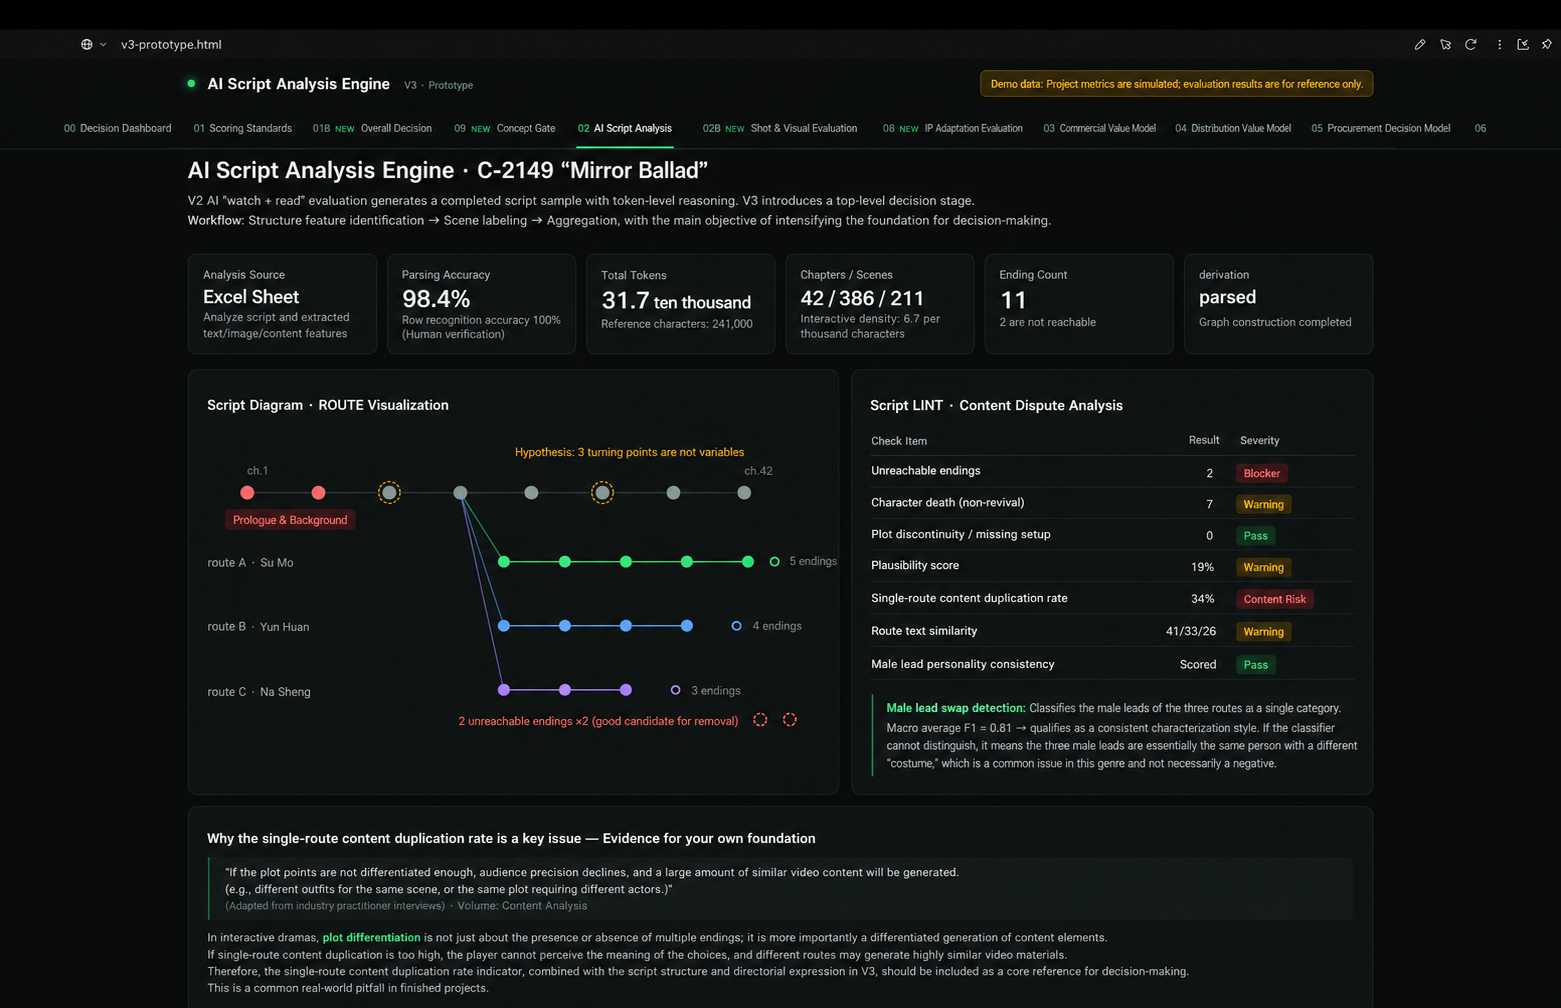Image resolution: width=1561 pixels, height=1008 pixels.
Task: Click the Blocker badge for Unreachable endings
Action: [x=1261, y=473]
